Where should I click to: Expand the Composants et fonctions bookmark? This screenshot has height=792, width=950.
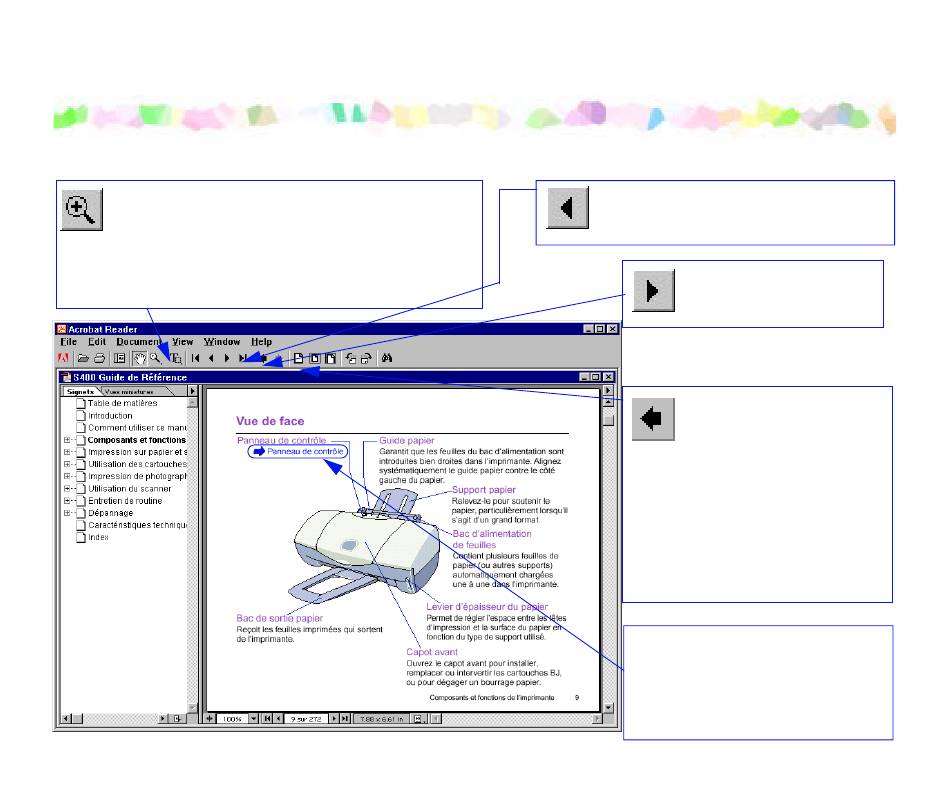click(67, 440)
